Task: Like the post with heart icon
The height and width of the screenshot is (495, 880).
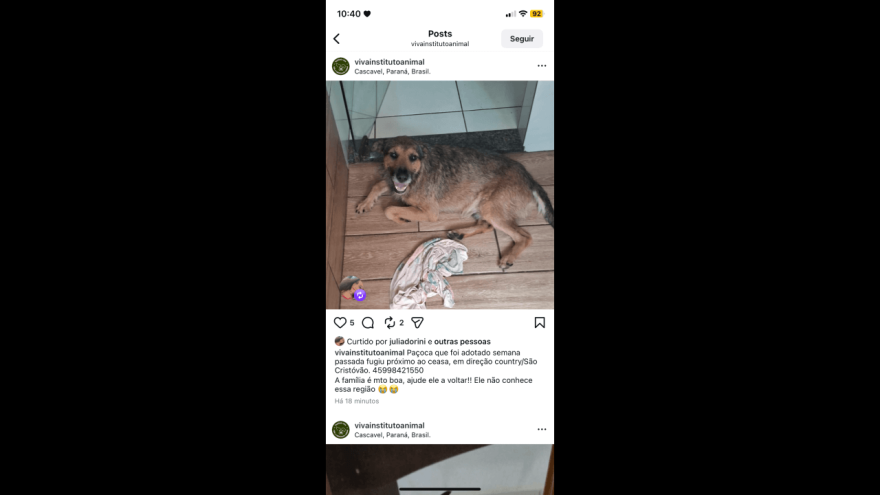Action: [x=340, y=323]
